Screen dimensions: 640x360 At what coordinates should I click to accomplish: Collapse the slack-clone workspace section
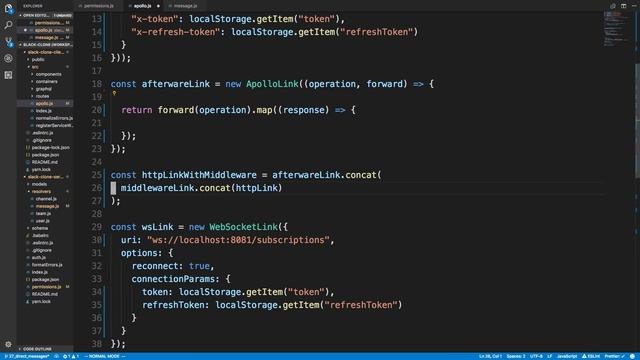(x=45, y=44)
